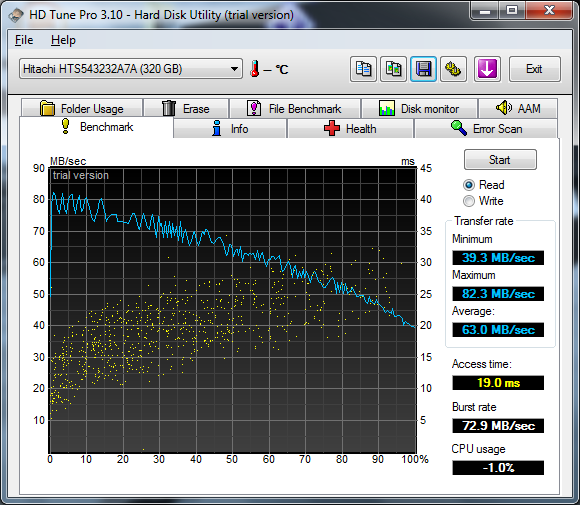Click the save screenshot floppy disk icon
This screenshot has width=580, height=505.
point(424,69)
